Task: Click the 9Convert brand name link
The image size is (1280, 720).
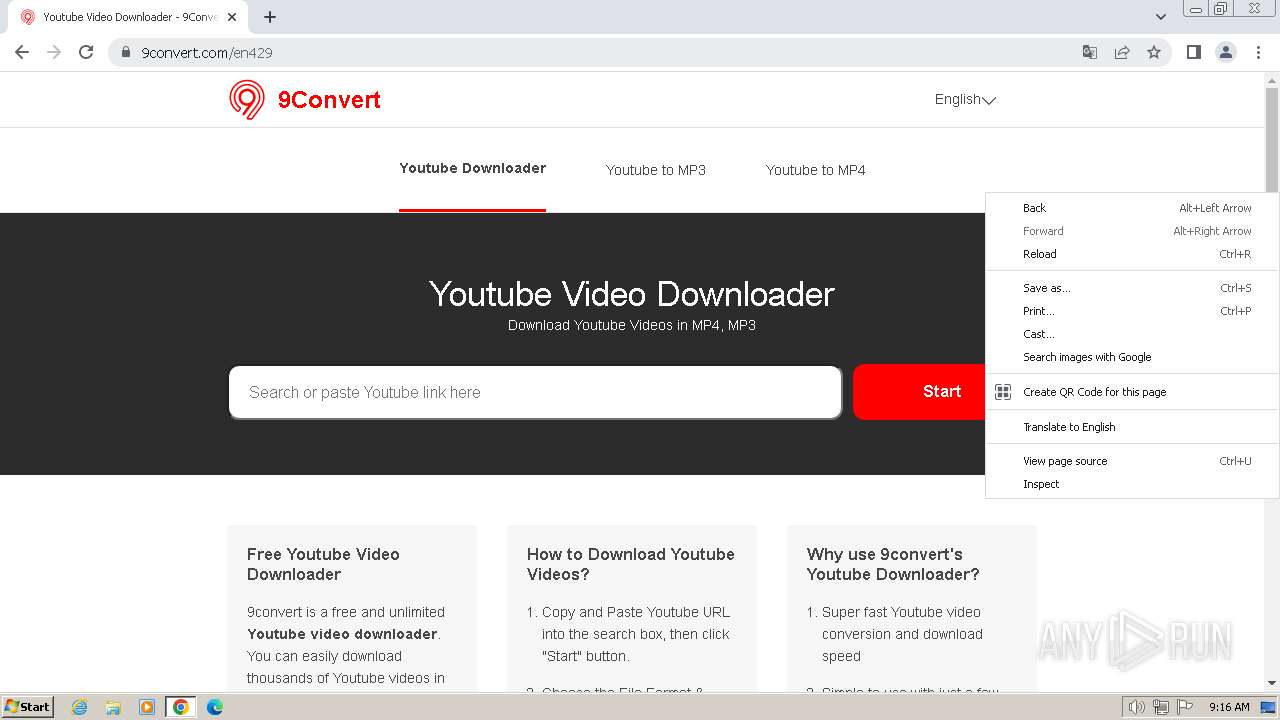Action: pyautogui.click(x=329, y=99)
